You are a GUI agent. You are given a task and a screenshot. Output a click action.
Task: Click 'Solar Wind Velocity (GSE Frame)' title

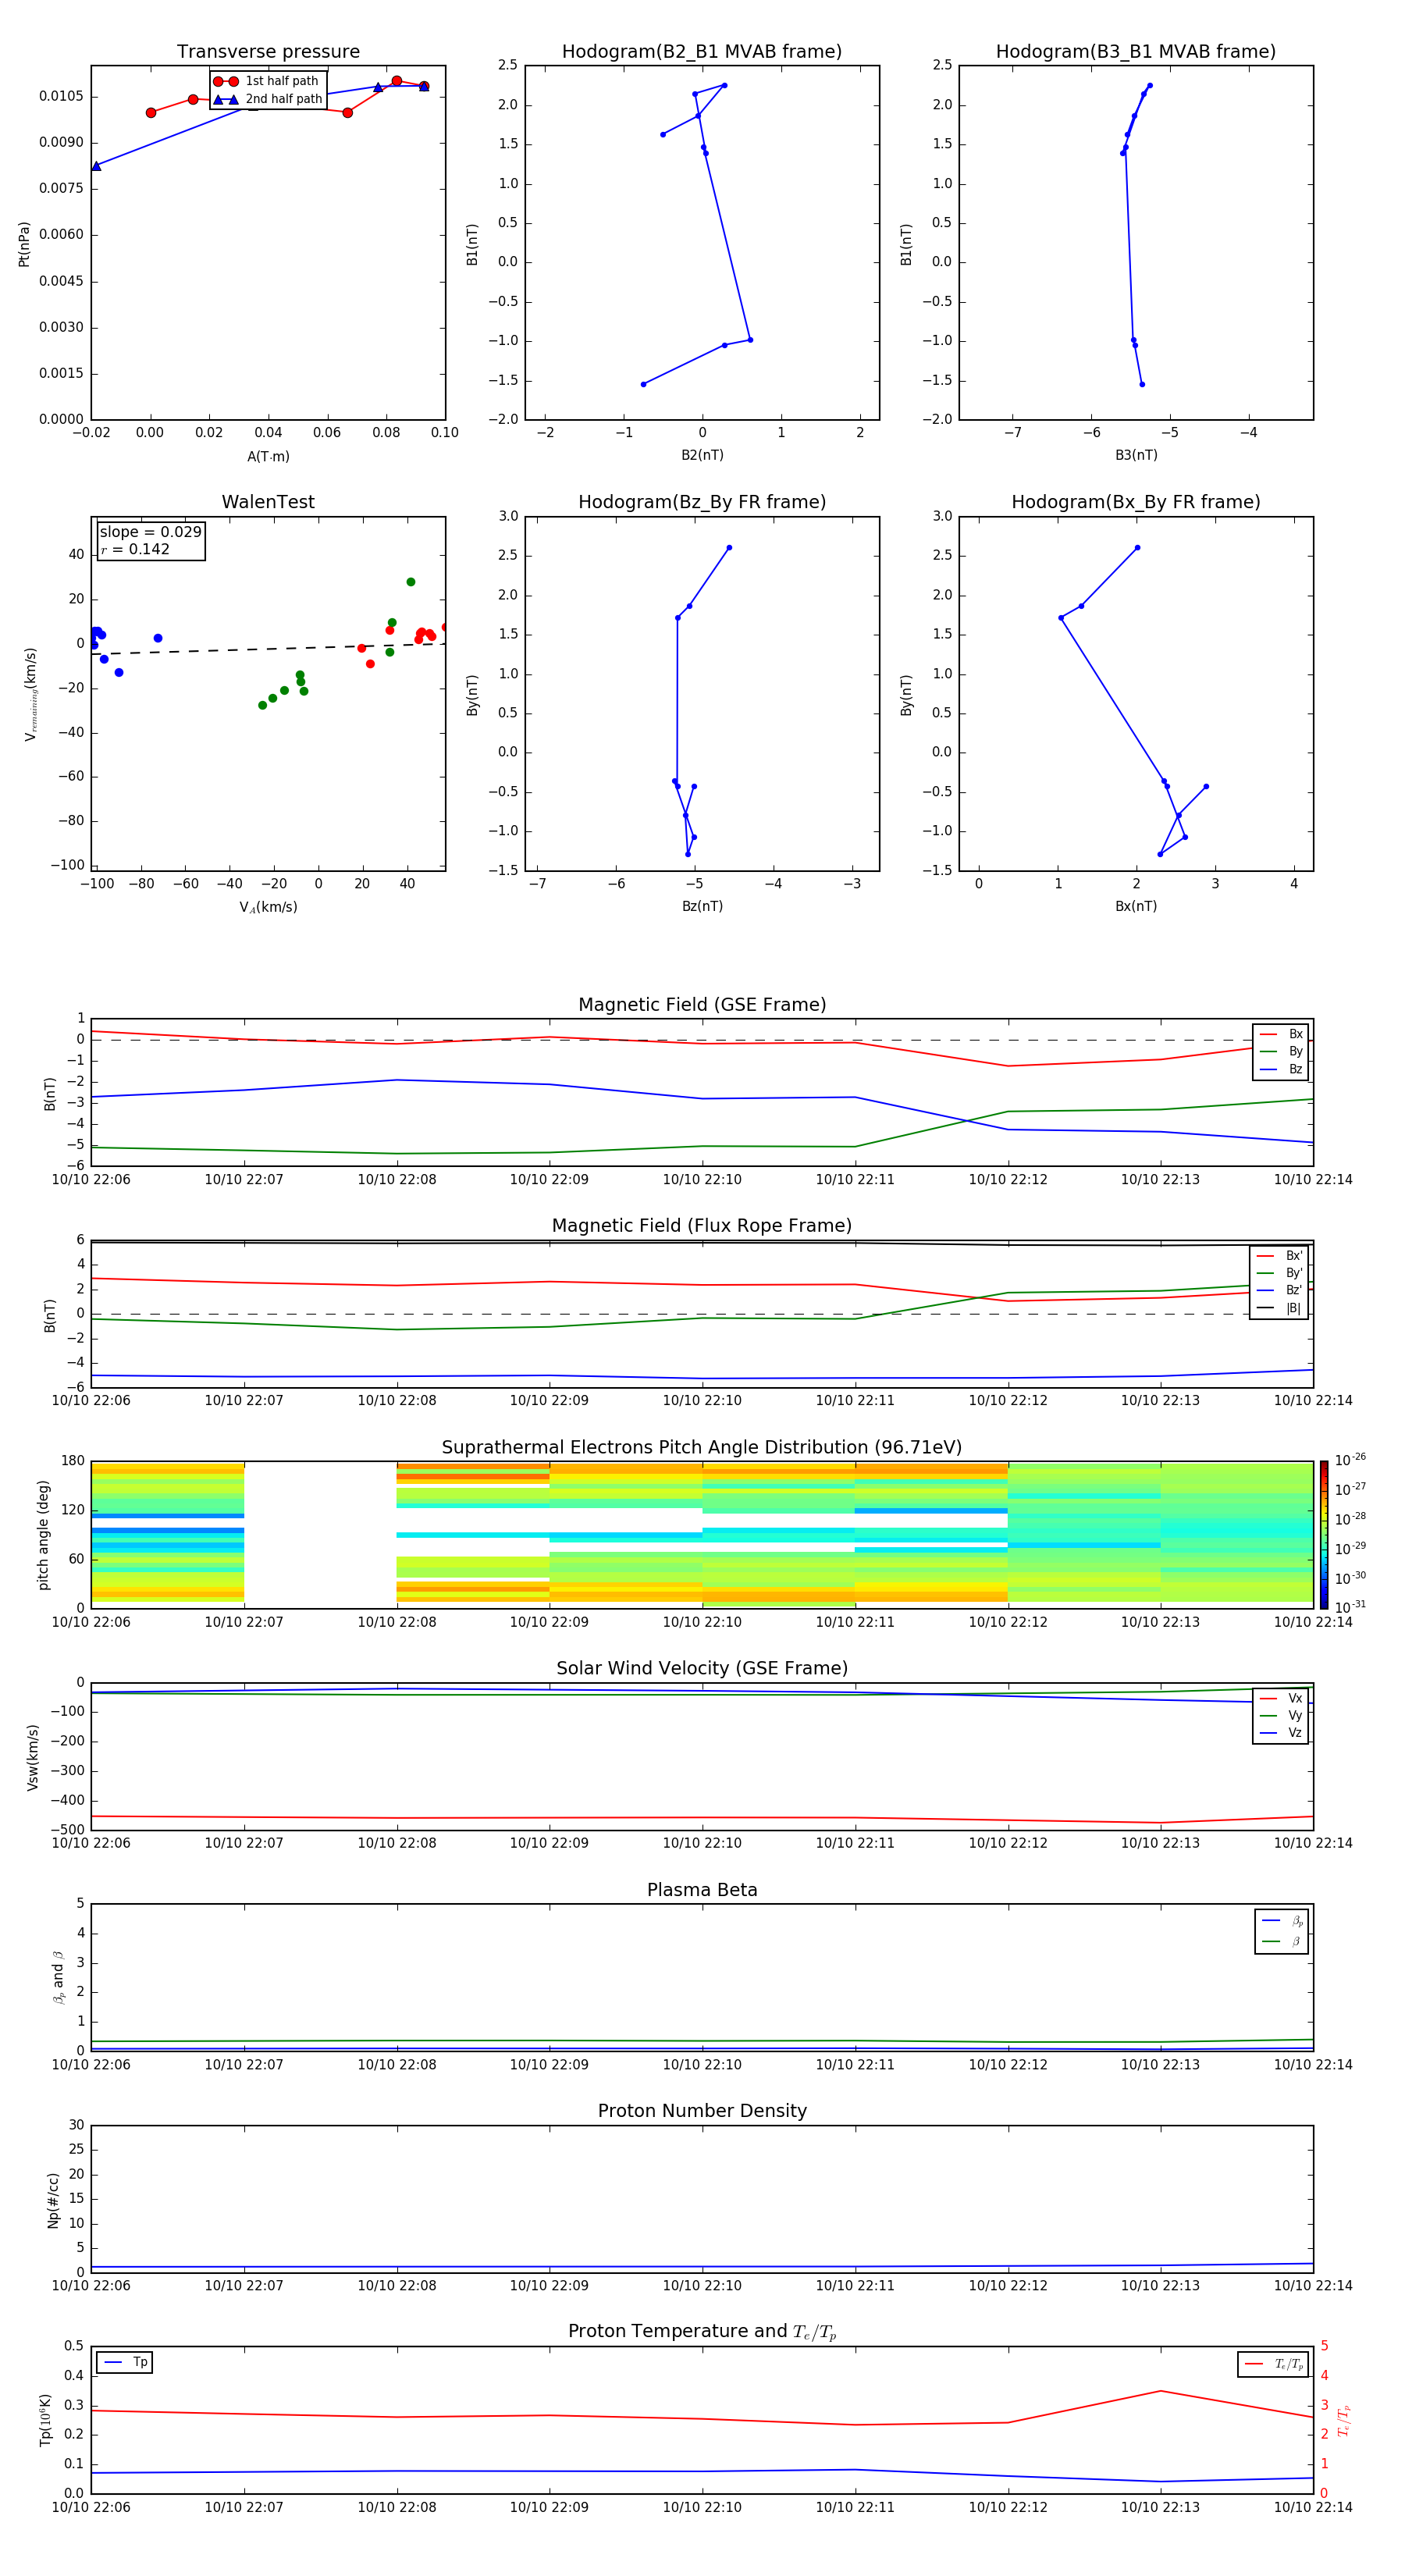pos(702,1668)
